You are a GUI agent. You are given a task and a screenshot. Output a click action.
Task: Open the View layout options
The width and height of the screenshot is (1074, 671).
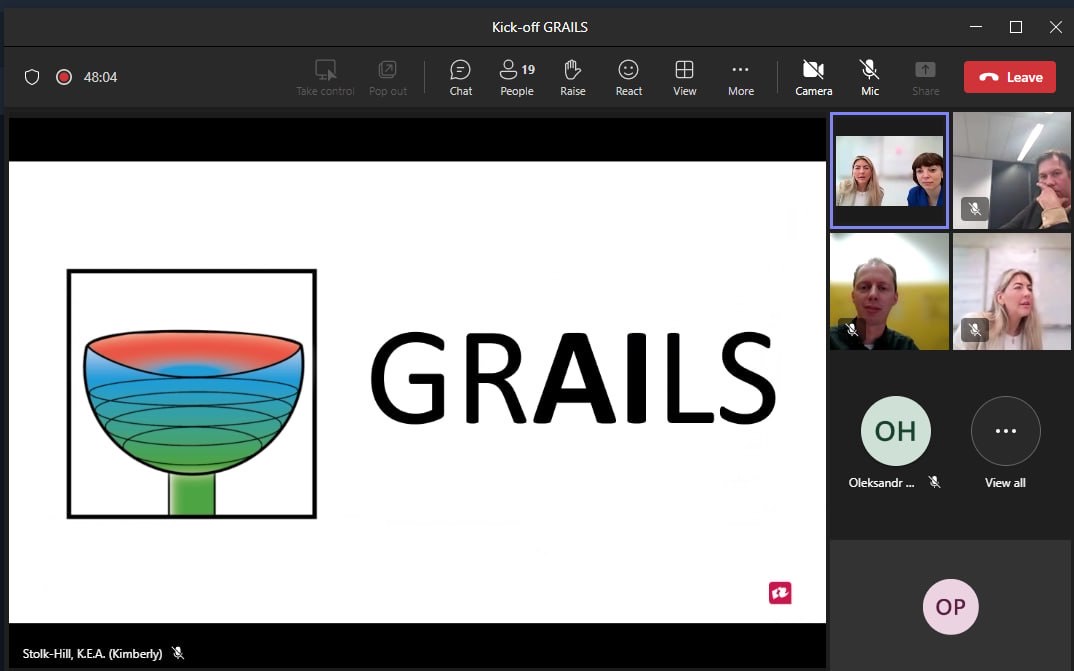(x=684, y=77)
